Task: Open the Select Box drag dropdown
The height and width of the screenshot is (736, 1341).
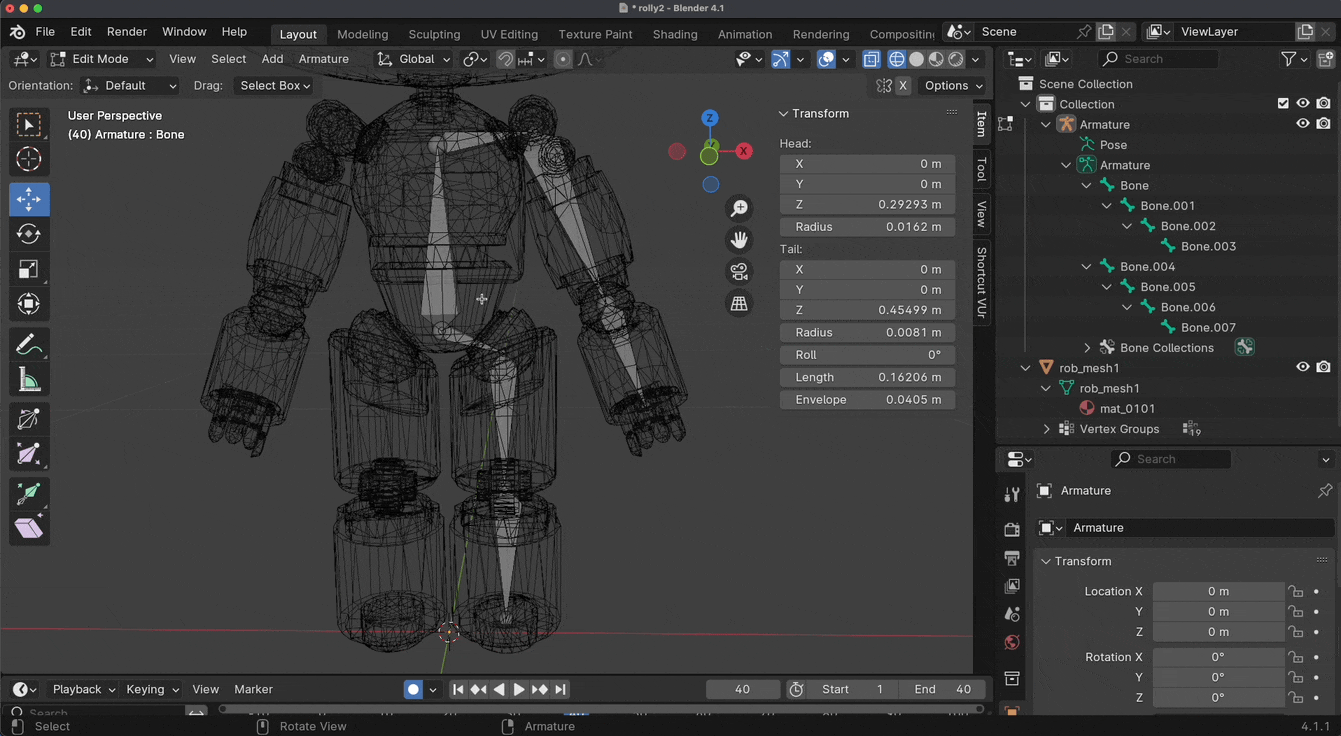Action: point(274,86)
